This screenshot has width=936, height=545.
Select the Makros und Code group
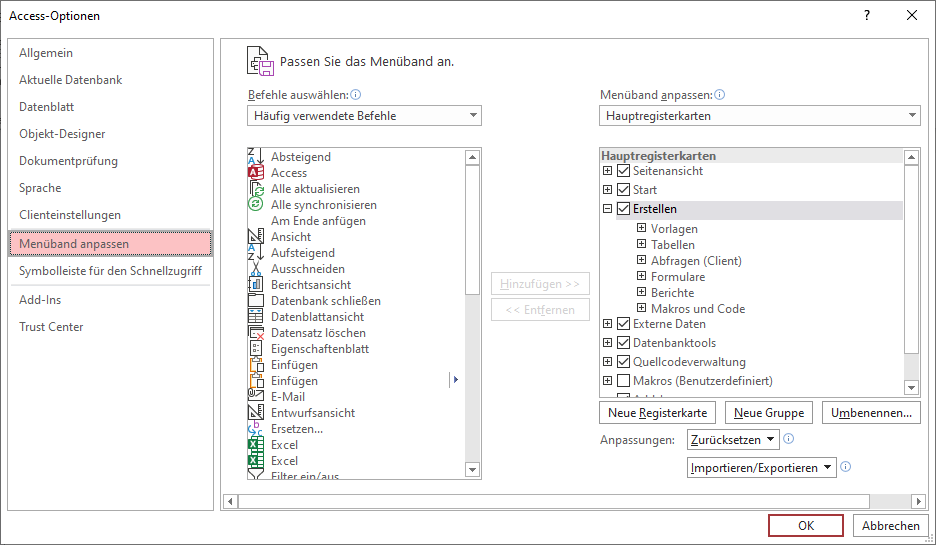pyautogui.click(x=698, y=309)
